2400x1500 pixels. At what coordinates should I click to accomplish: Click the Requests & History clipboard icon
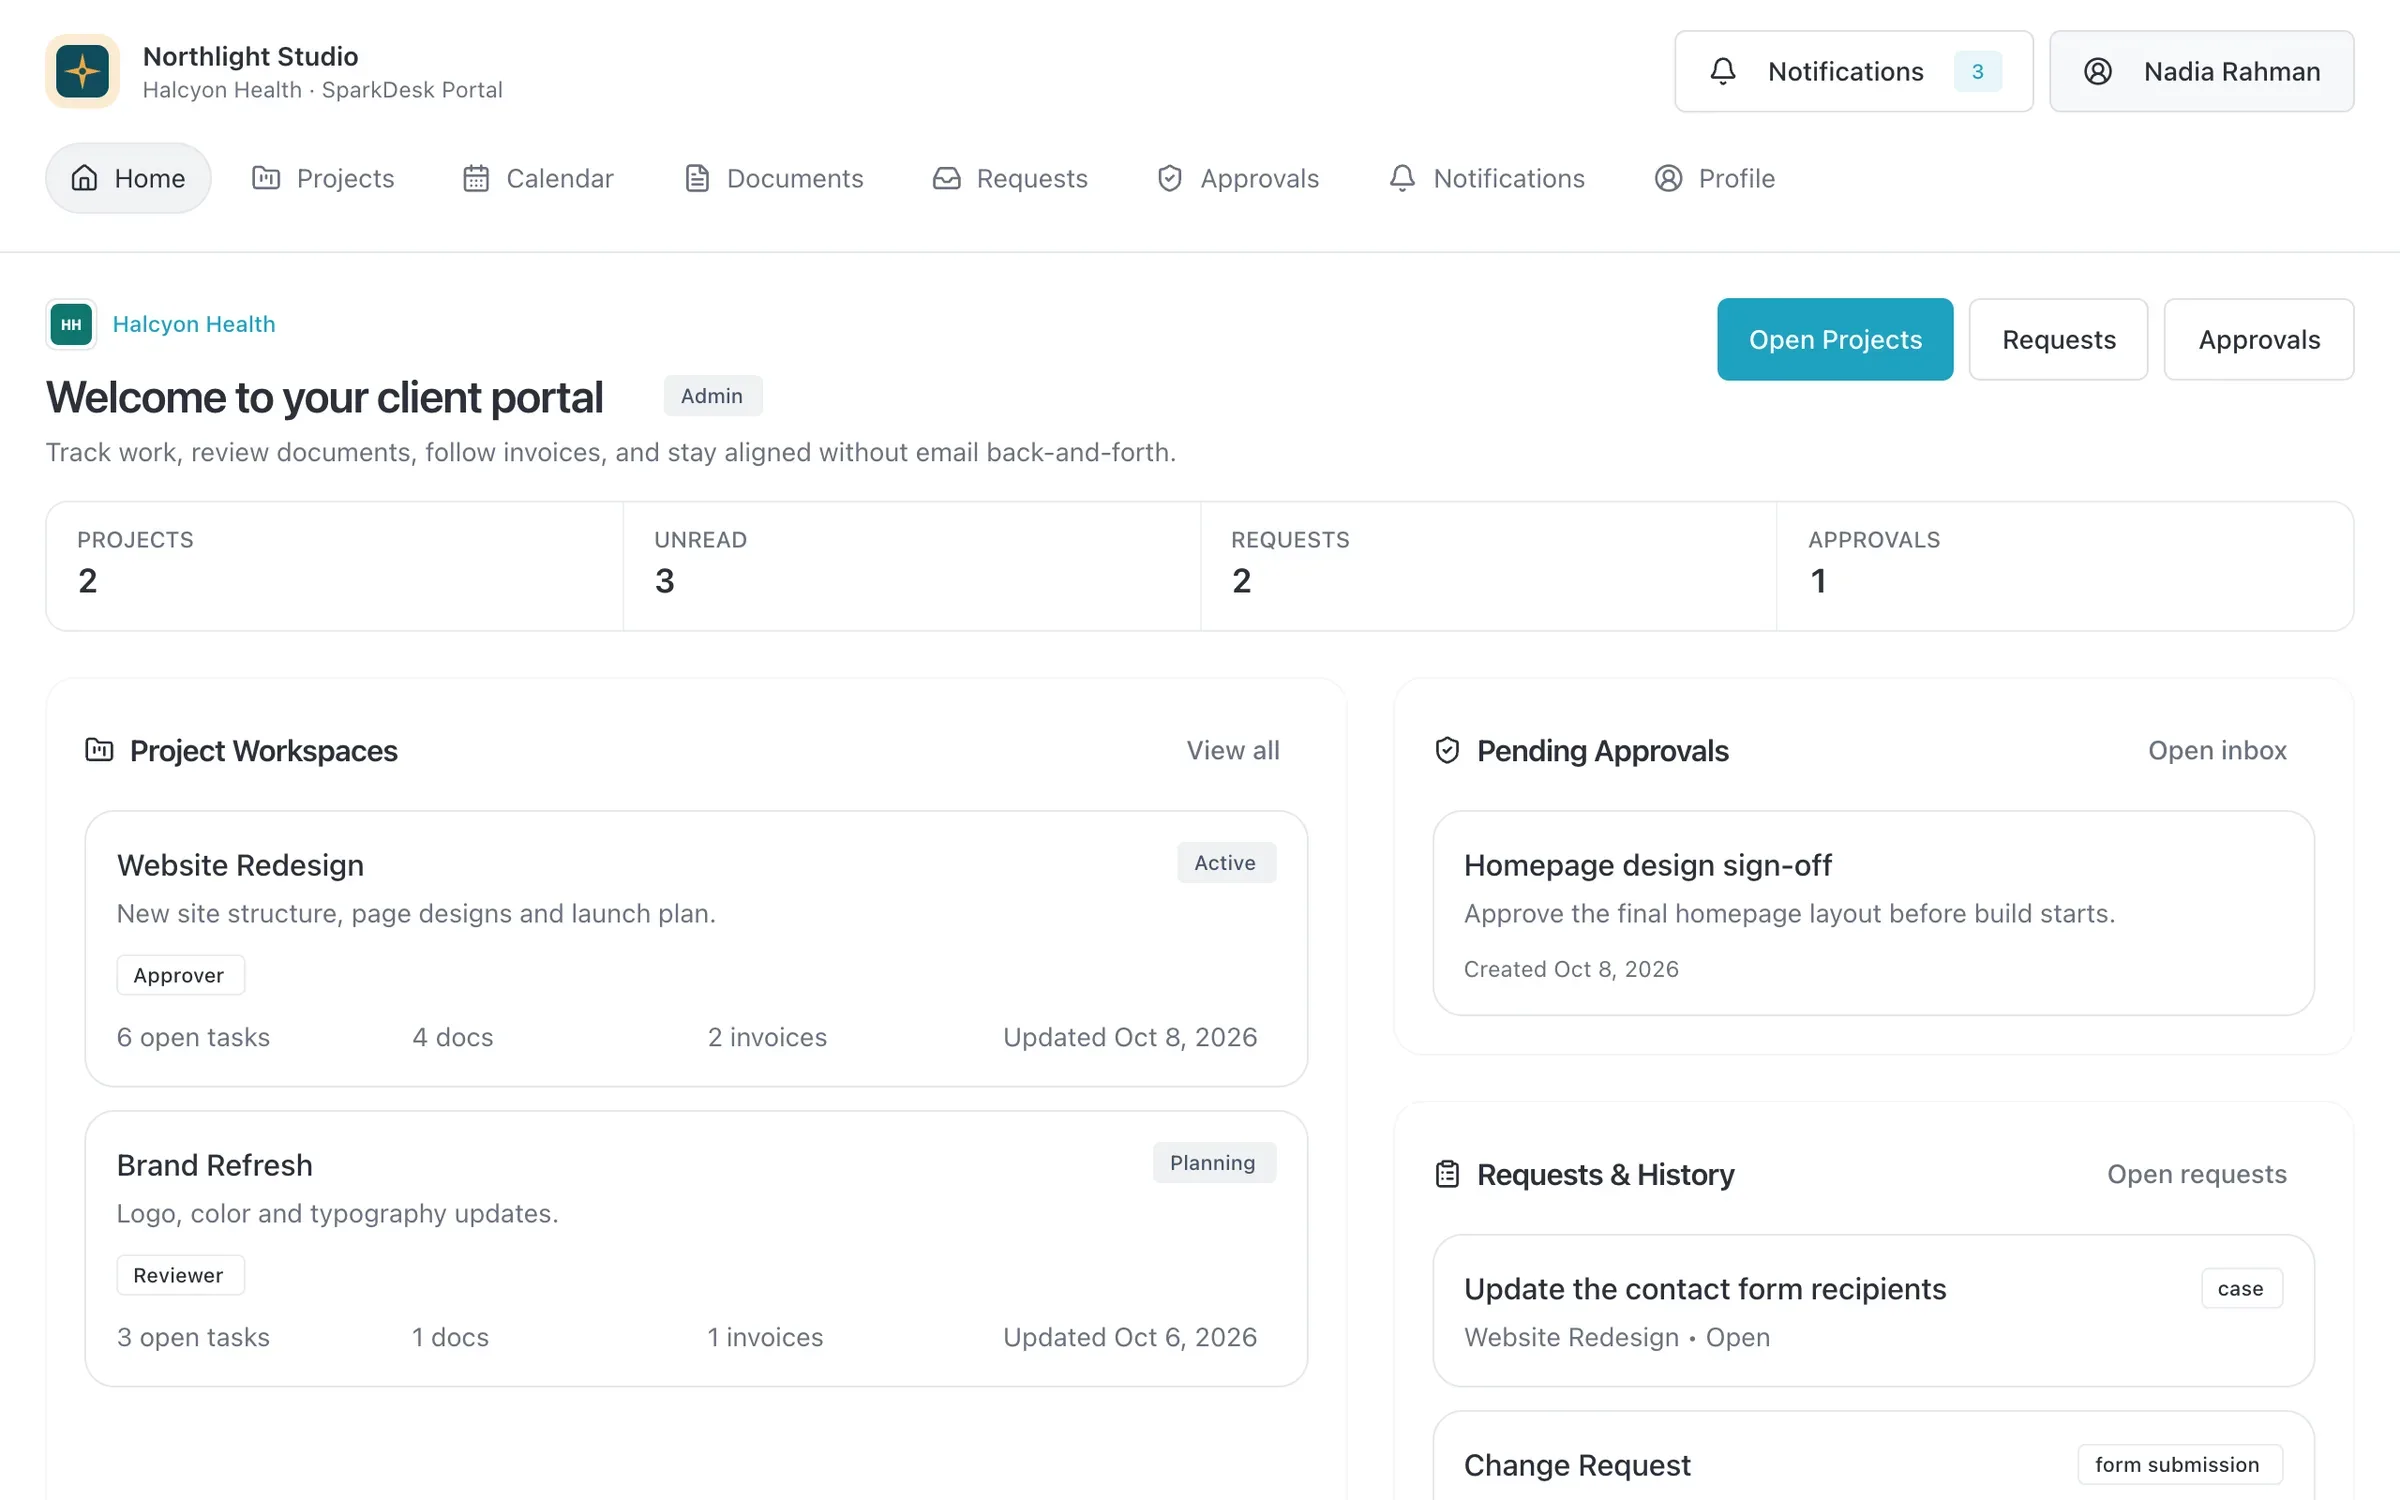click(1447, 1174)
